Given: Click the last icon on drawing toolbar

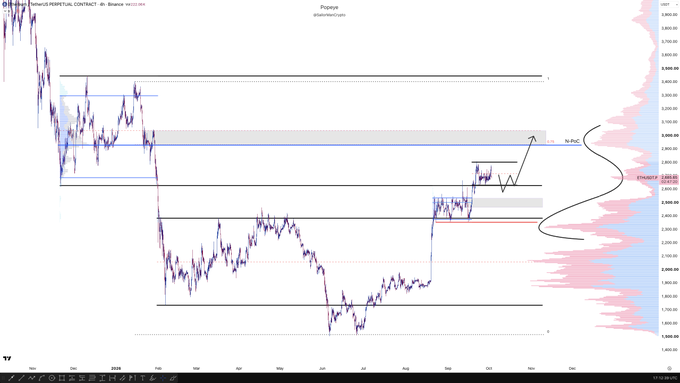Looking at the screenshot, I should tap(173, 378).
